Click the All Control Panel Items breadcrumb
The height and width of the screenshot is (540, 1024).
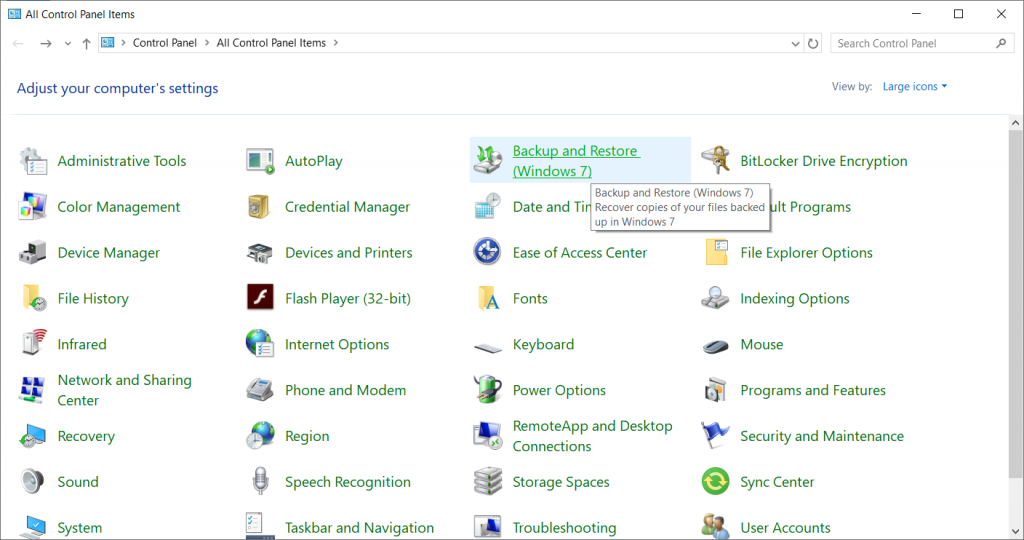pyautogui.click(x=271, y=43)
